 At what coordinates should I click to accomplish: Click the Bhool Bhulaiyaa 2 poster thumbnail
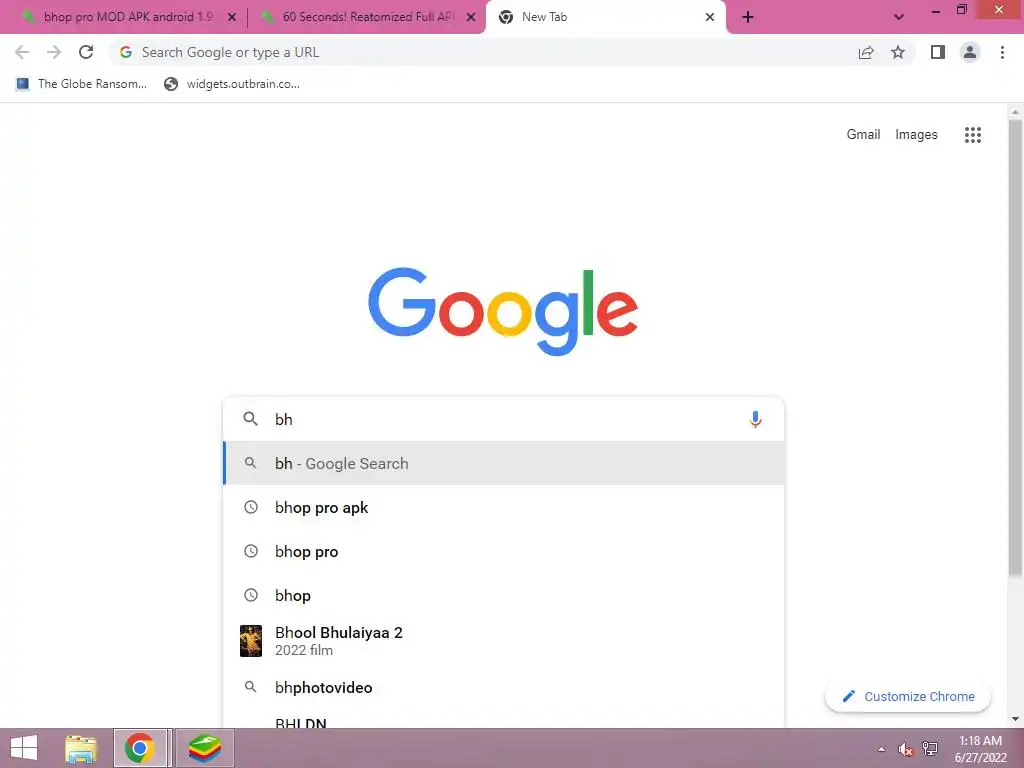click(x=251, y=641)
